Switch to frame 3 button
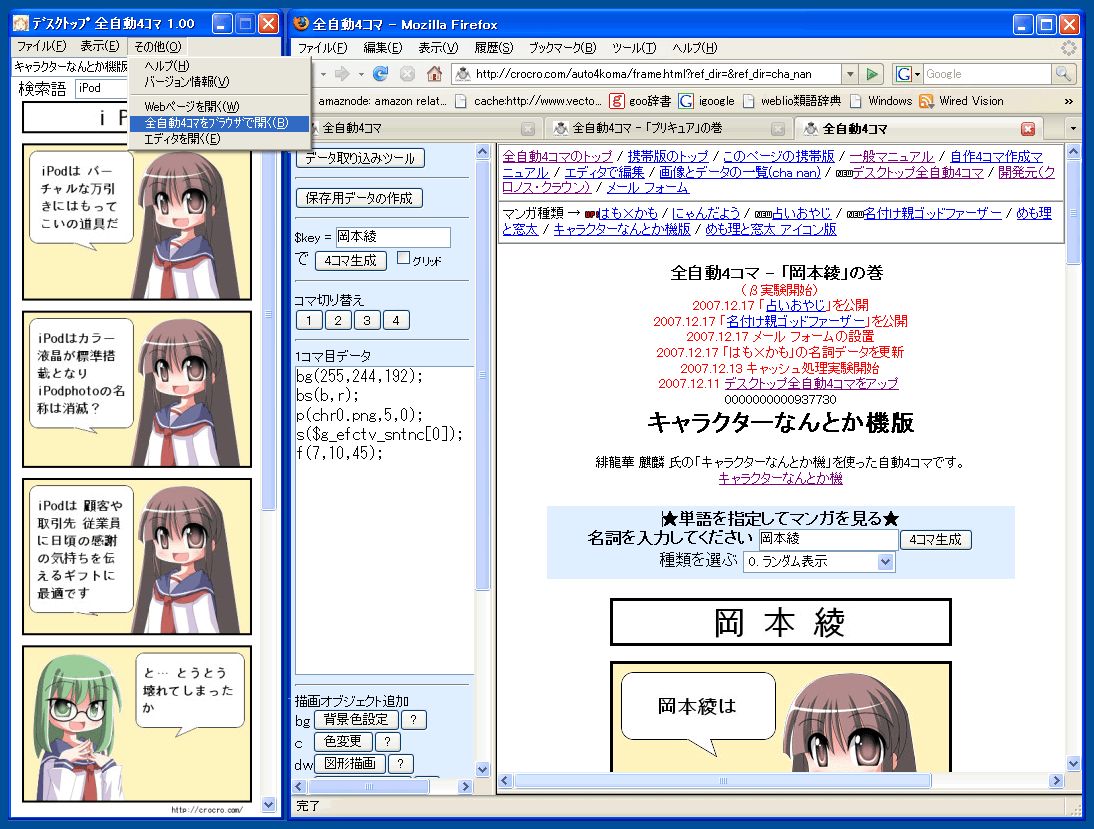Viewport: 1094px width, 829px height. (x=367, y=320)
